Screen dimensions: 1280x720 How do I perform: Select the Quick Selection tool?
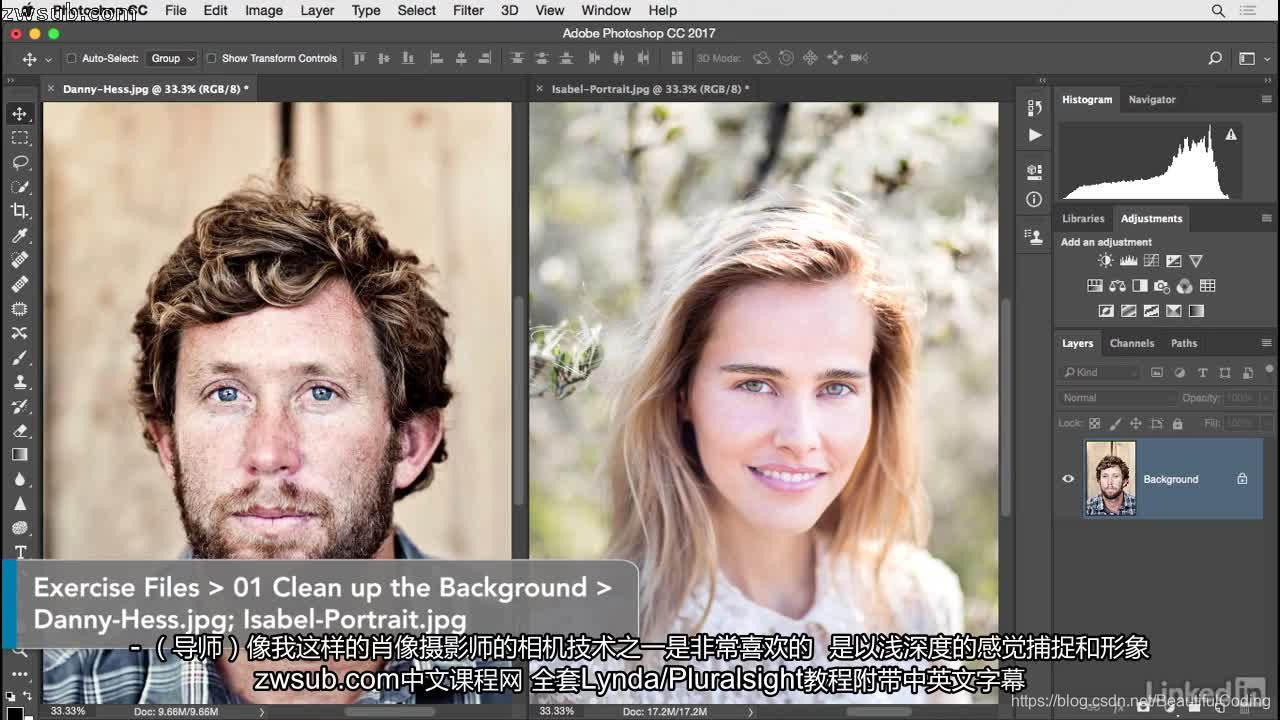pyautogui.click(x=20, y=187)
